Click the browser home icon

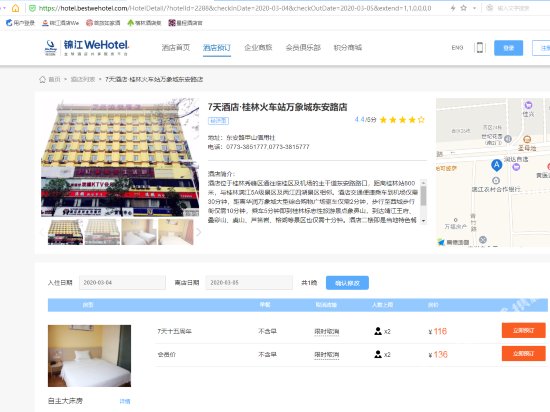click(x=15, y=8)
